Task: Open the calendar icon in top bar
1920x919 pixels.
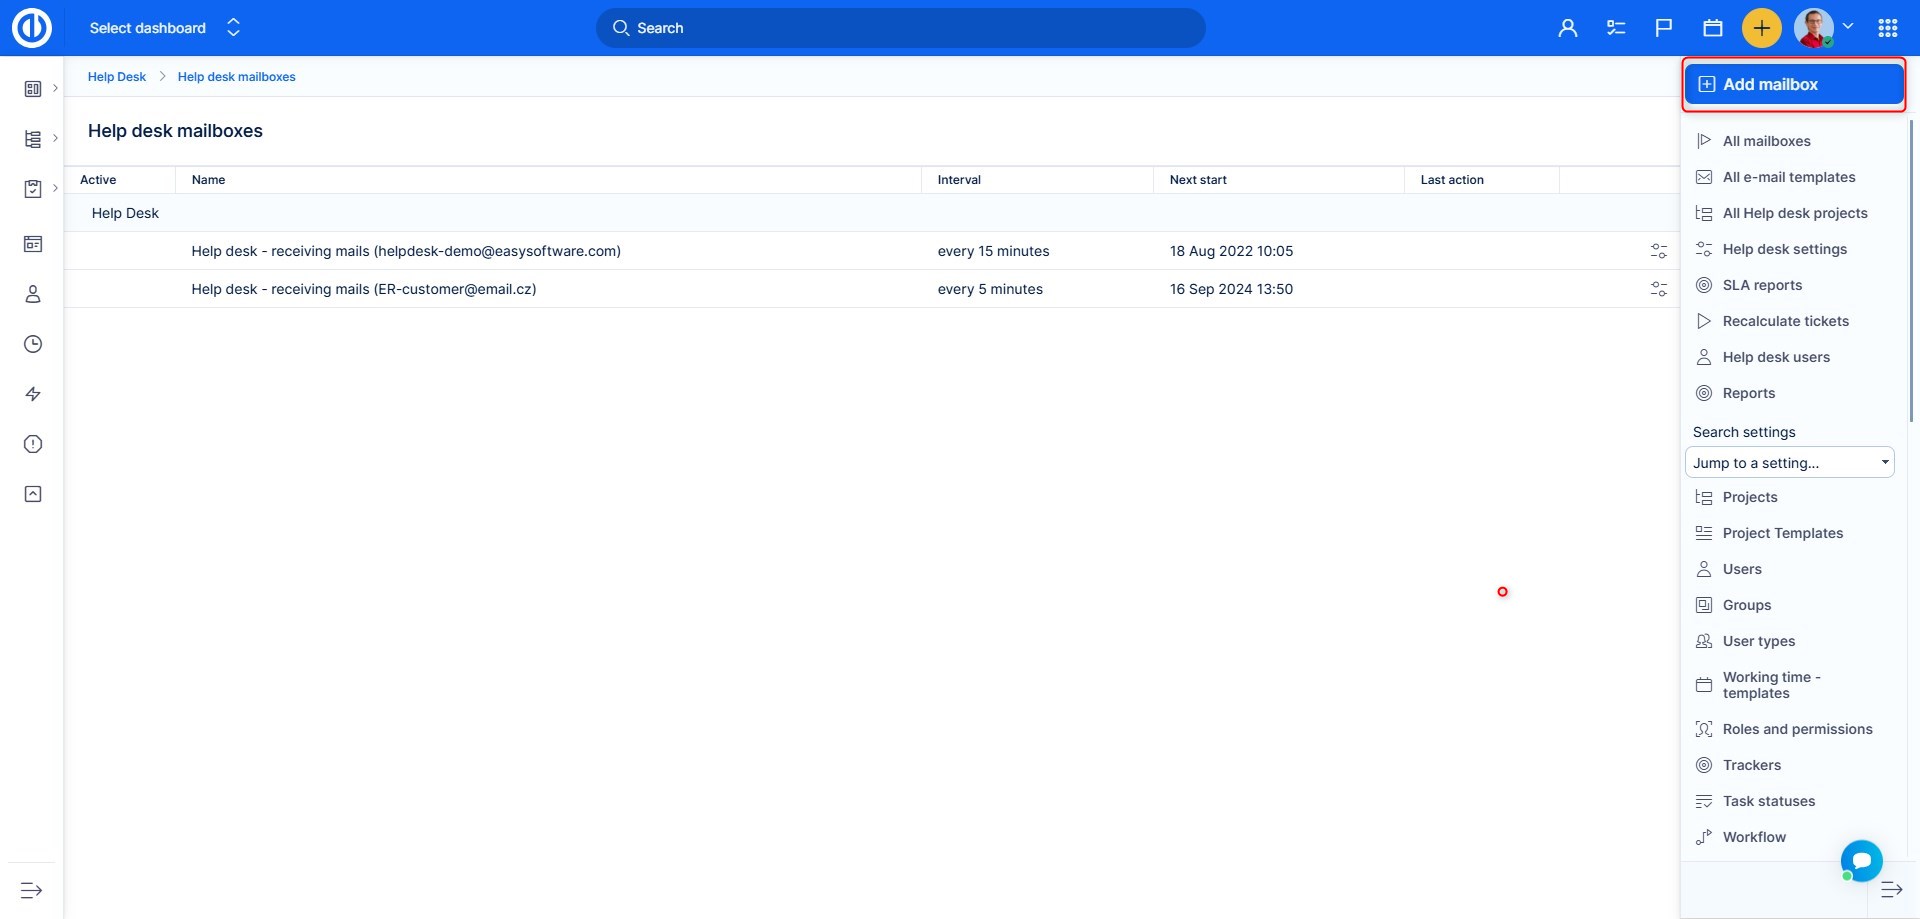Action: pos(1712,28)
